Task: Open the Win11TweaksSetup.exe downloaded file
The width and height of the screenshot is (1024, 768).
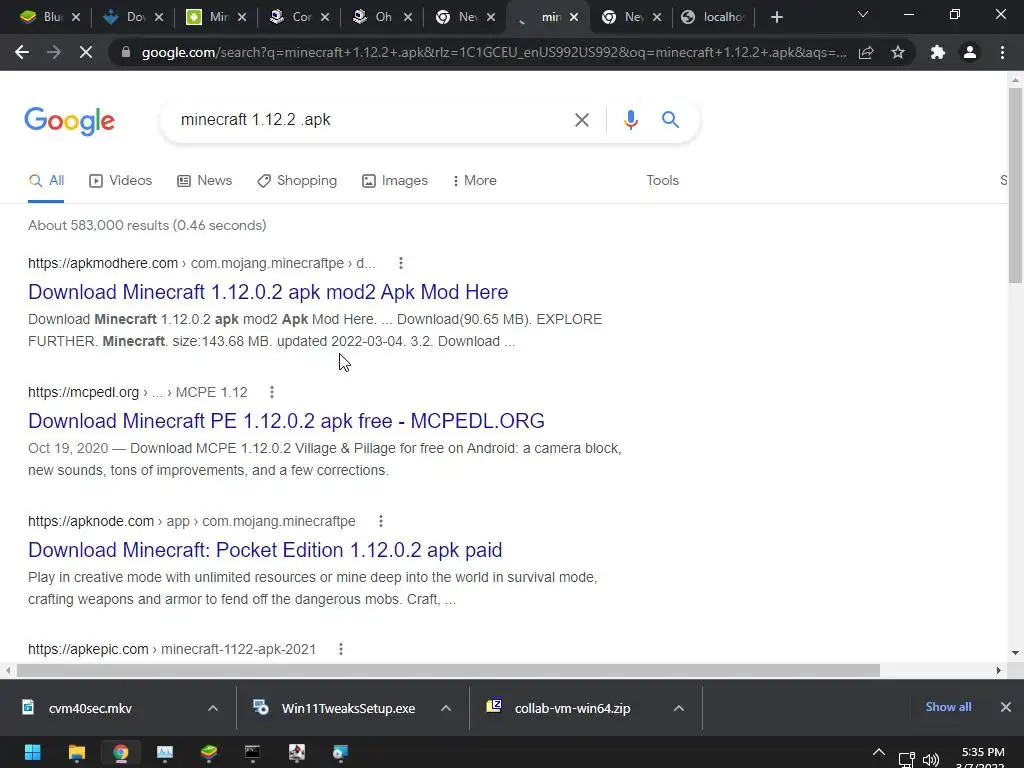Action: pyautogui.click(x=348, y=709)
